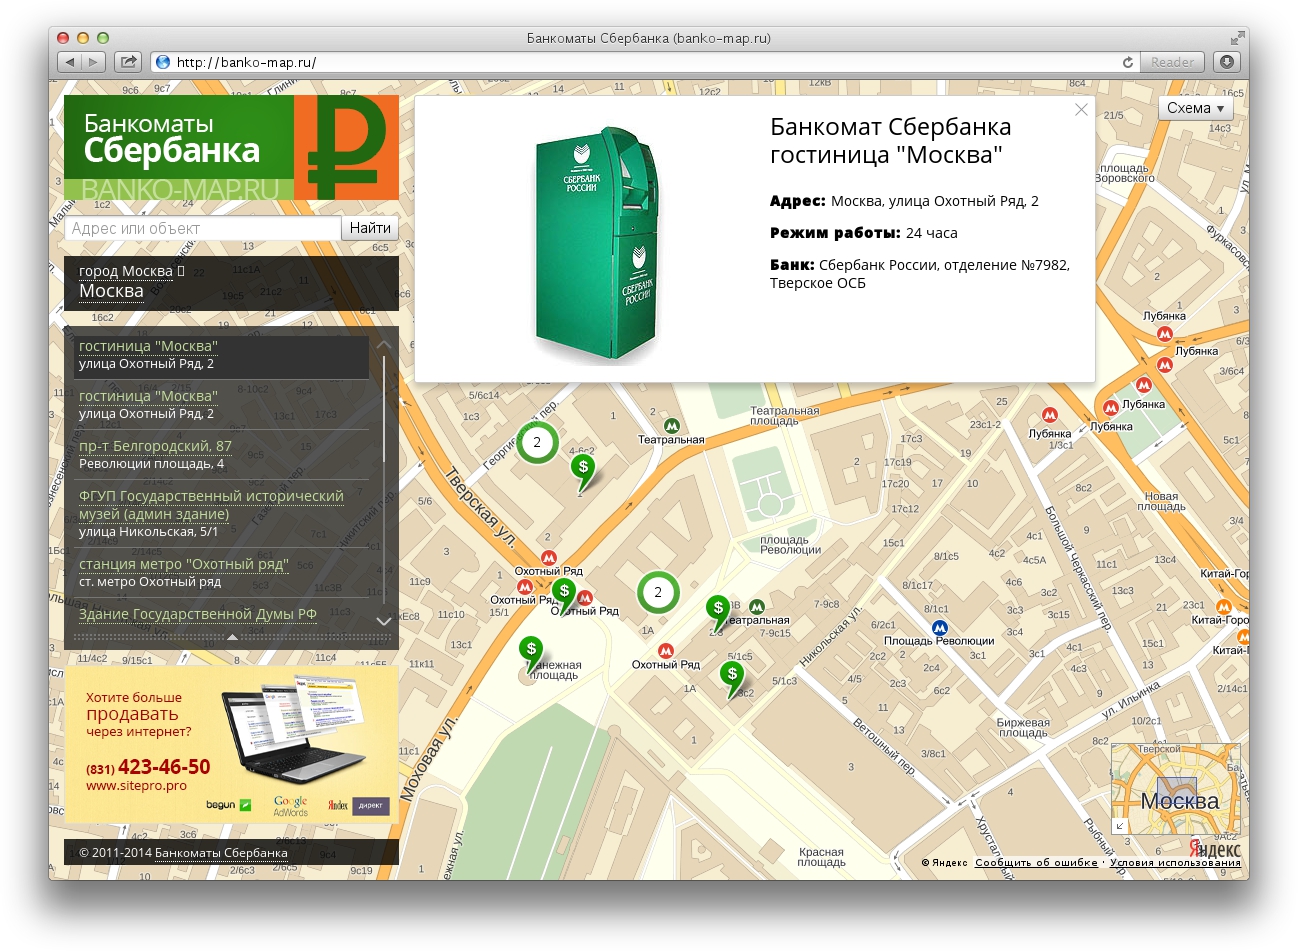Click the sitepro.pro advertisement banner
Screen dimensions: 1298x951
(232, 745)
